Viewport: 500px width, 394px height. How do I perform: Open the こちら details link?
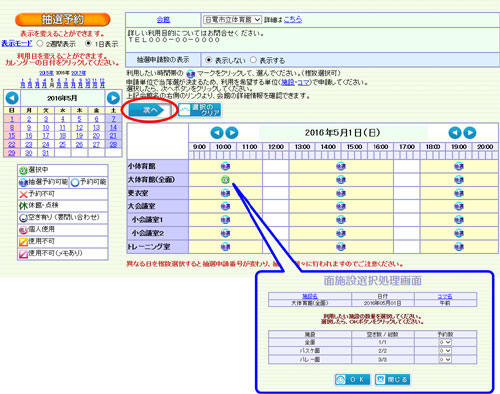point(293,20)
